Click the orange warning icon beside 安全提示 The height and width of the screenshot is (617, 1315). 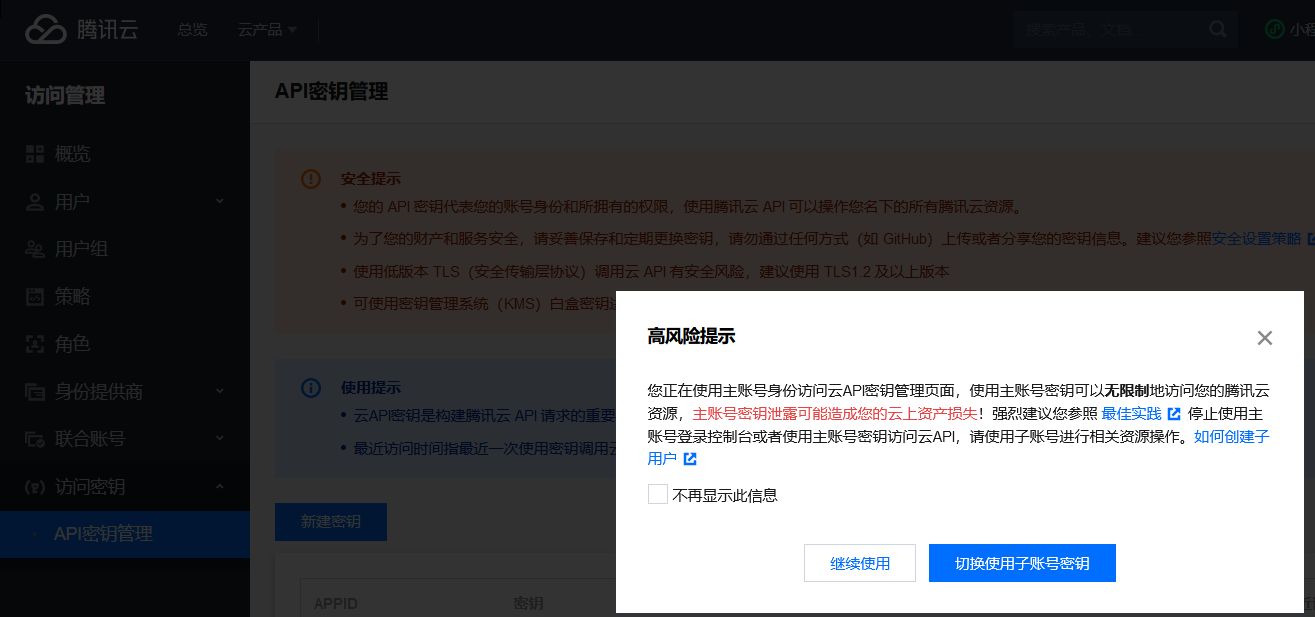tap(311, 179)
